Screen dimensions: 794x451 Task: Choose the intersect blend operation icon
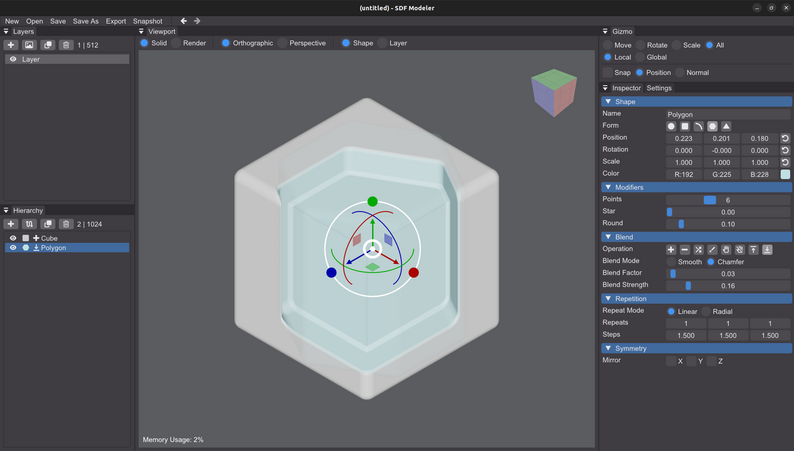(698, 250)
